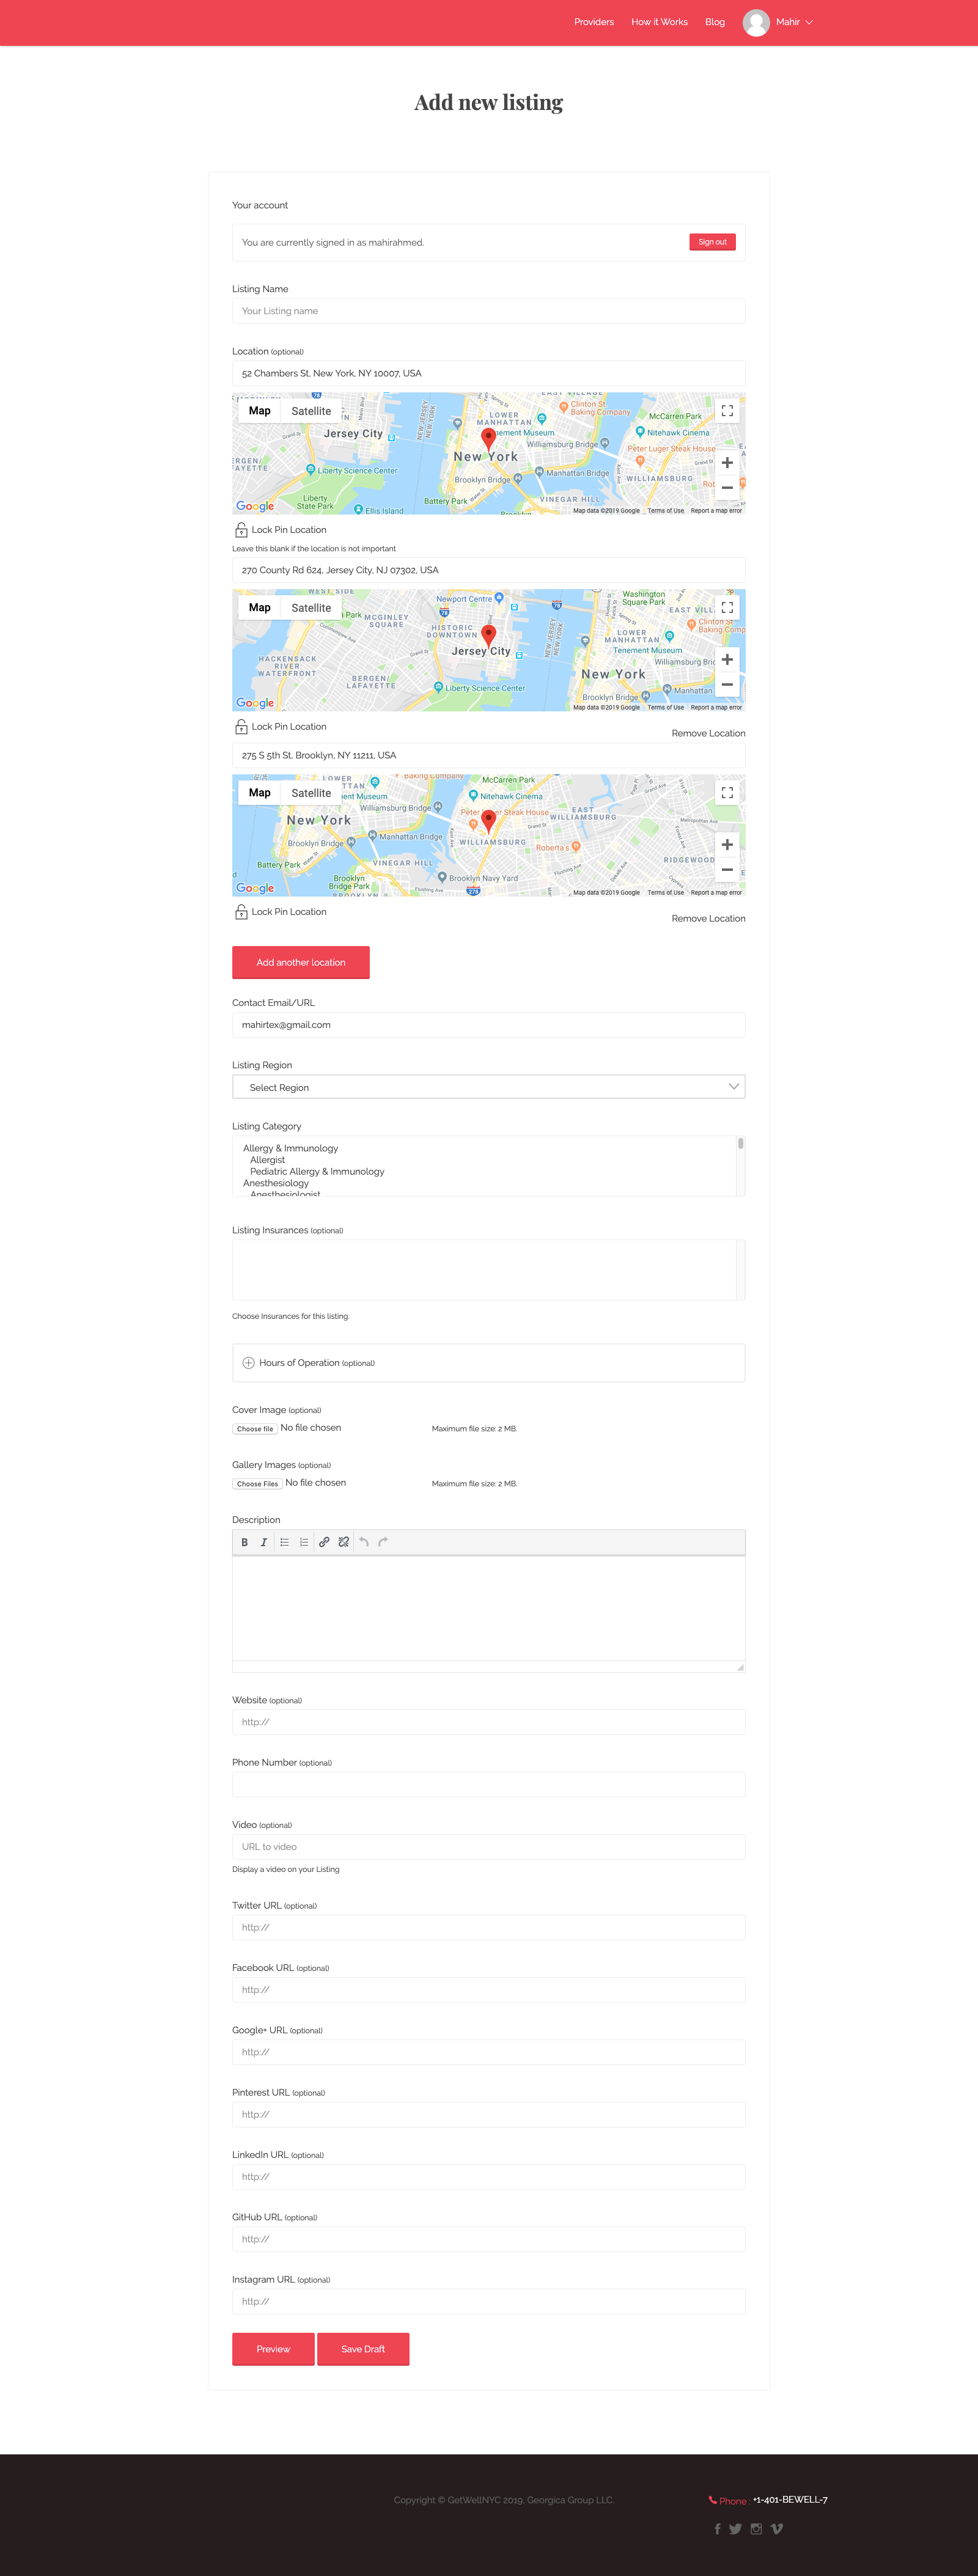Remove the 270 County Rd 624 location
This screenshot has width=978, height=2576.
point(708,733)
